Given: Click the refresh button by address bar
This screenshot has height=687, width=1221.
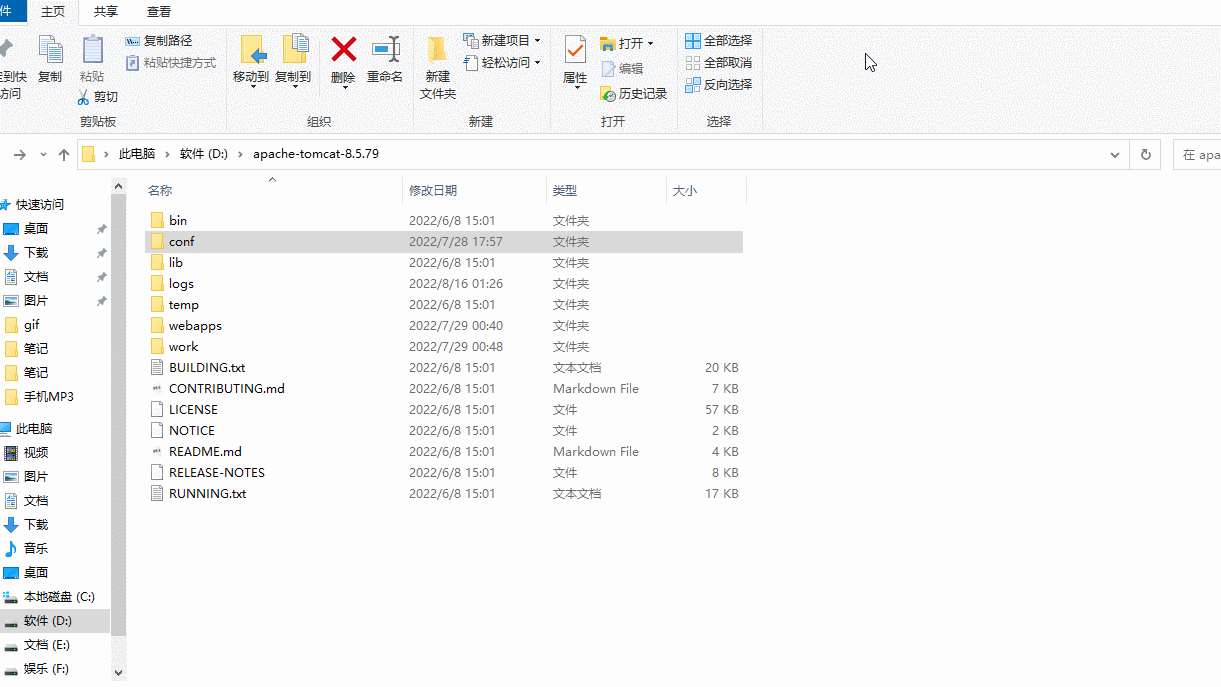Looking at the screenshot, I should click(x=1146, y=155).
